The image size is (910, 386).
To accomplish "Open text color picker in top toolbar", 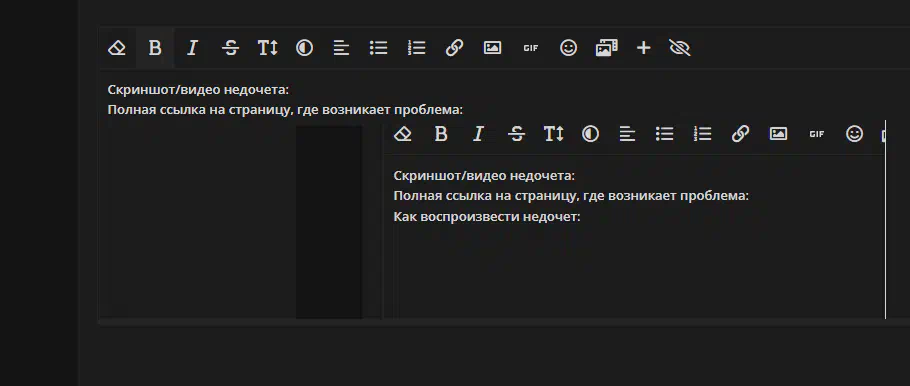I will click(x=304, y=48).
